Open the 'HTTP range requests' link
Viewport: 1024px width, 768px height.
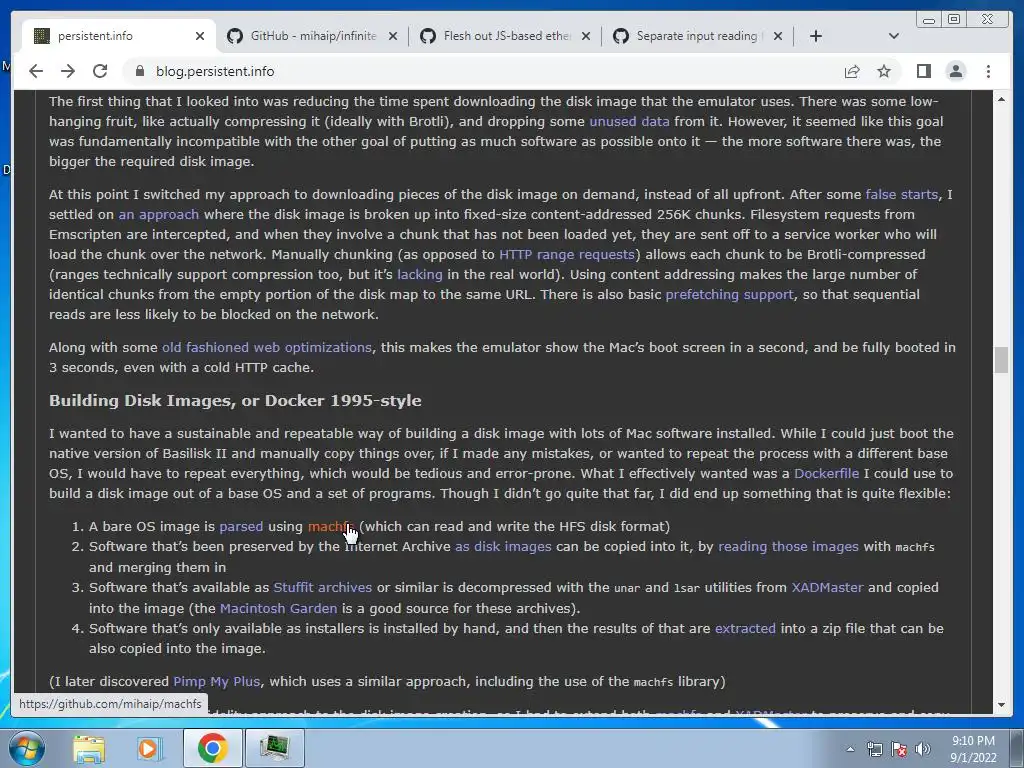566,255
